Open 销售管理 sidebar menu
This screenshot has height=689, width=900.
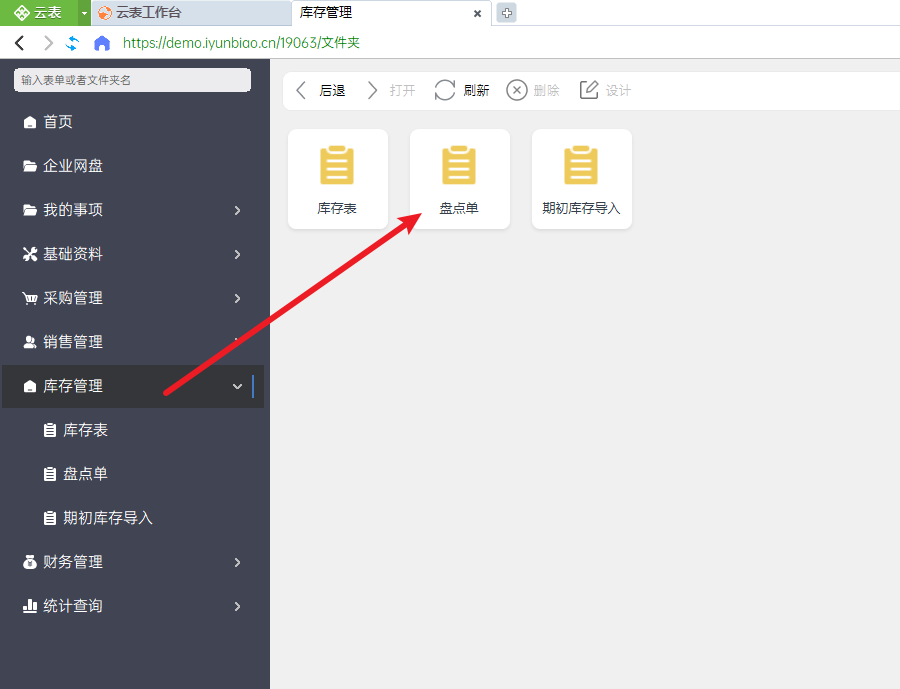(133, 342)
